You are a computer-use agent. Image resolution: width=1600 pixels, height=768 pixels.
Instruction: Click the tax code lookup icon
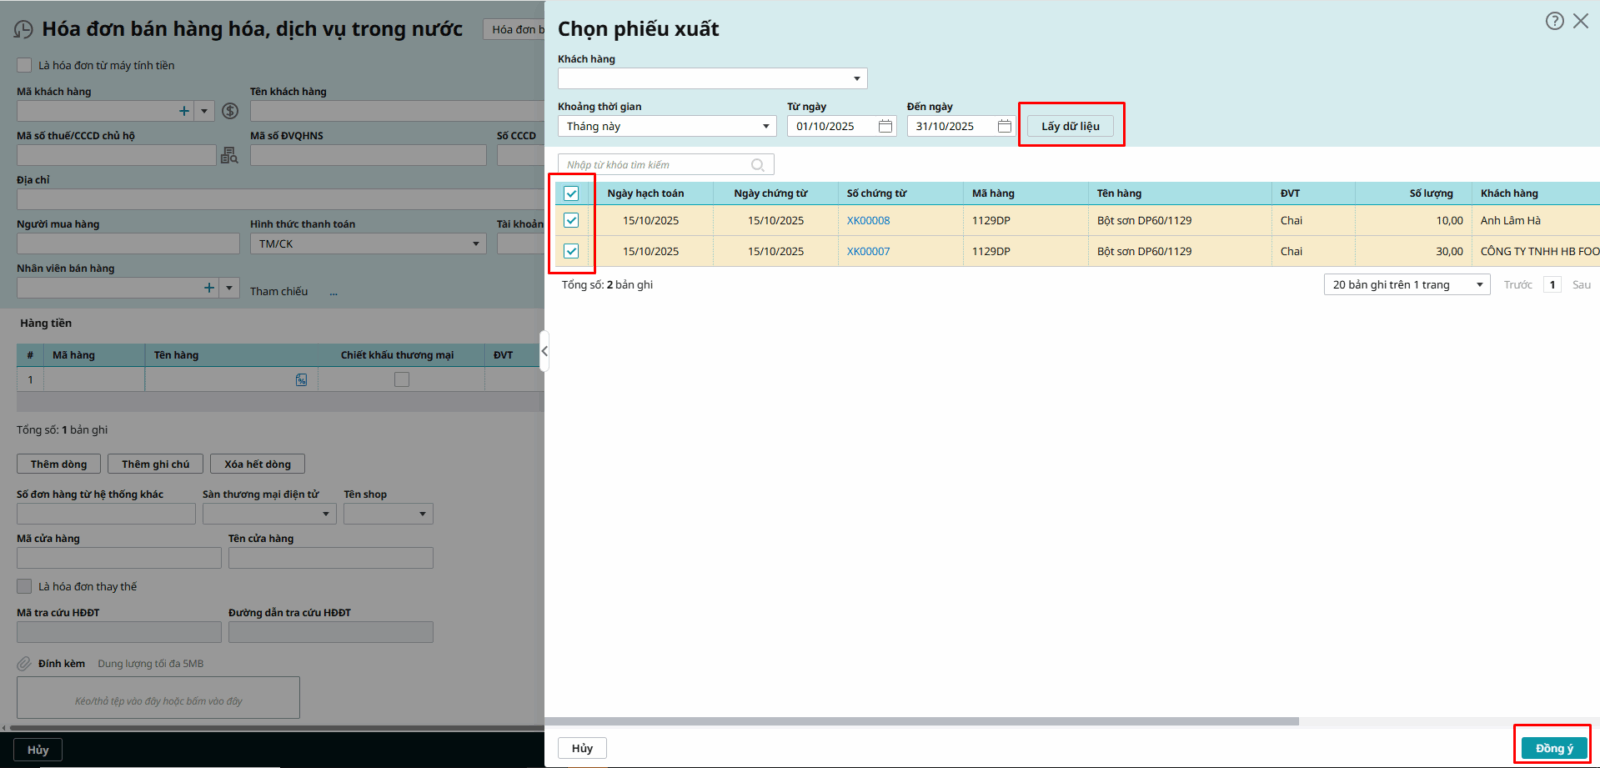[x=229, y=155]
